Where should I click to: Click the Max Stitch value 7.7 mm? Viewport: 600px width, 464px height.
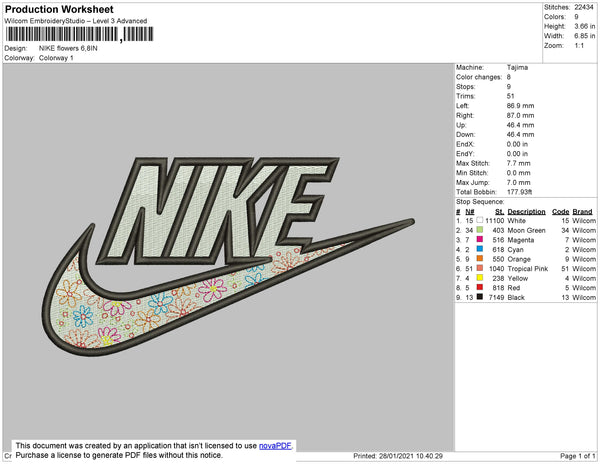pyautogui.click(x=518, y=163)
